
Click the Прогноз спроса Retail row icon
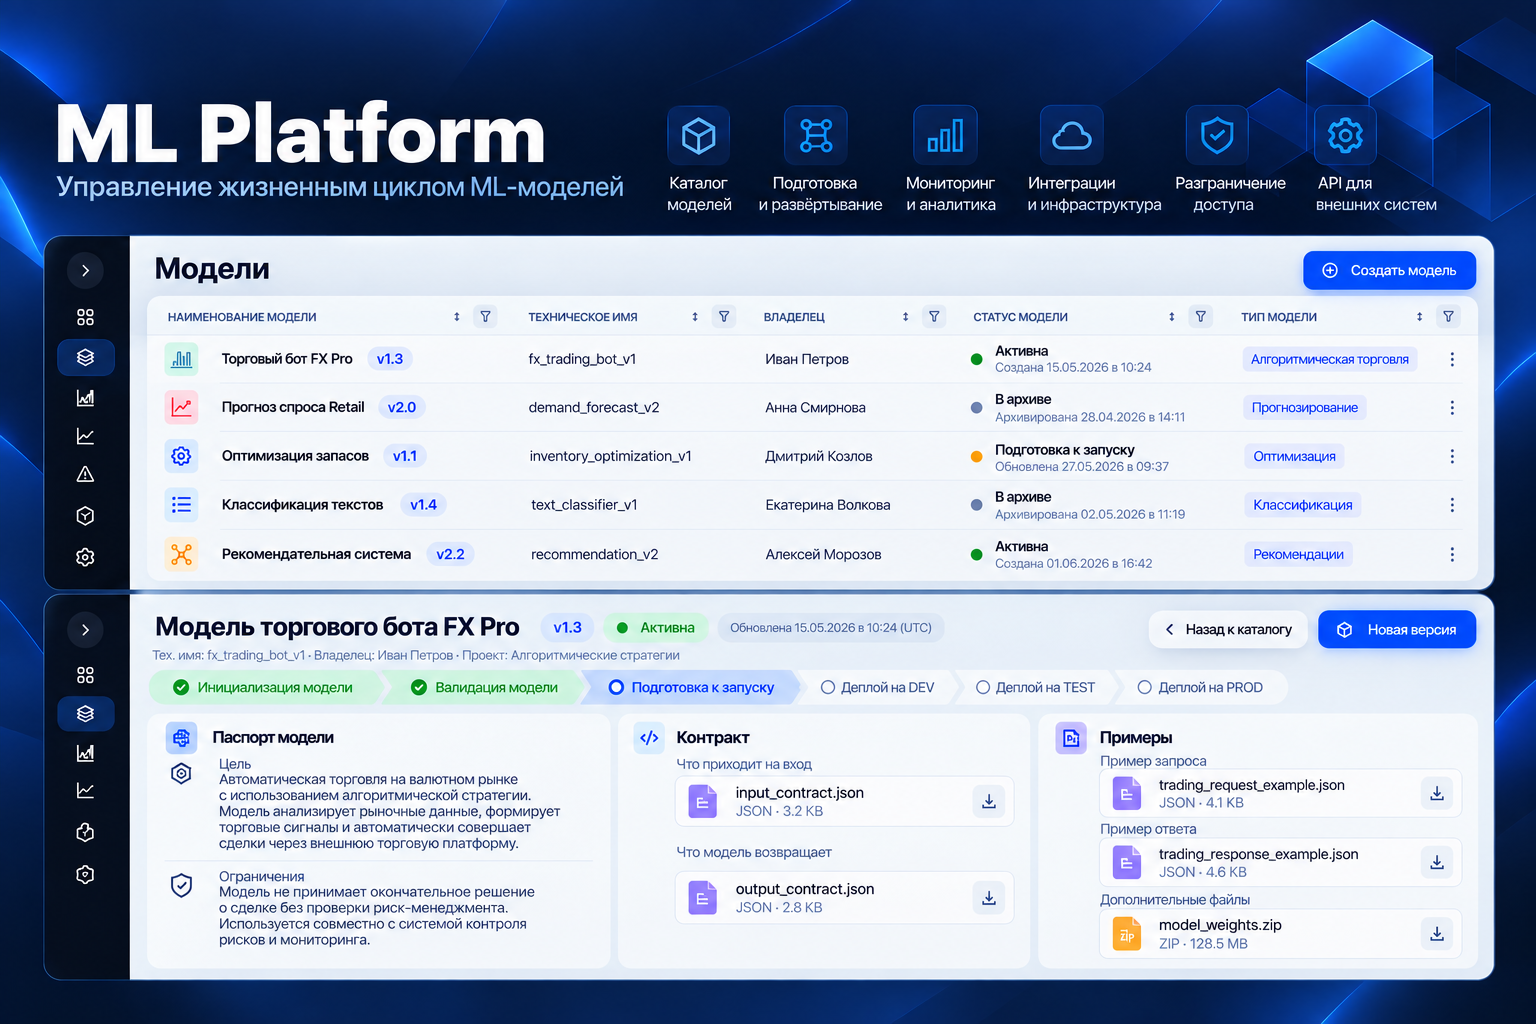click(x=181, y=407)
